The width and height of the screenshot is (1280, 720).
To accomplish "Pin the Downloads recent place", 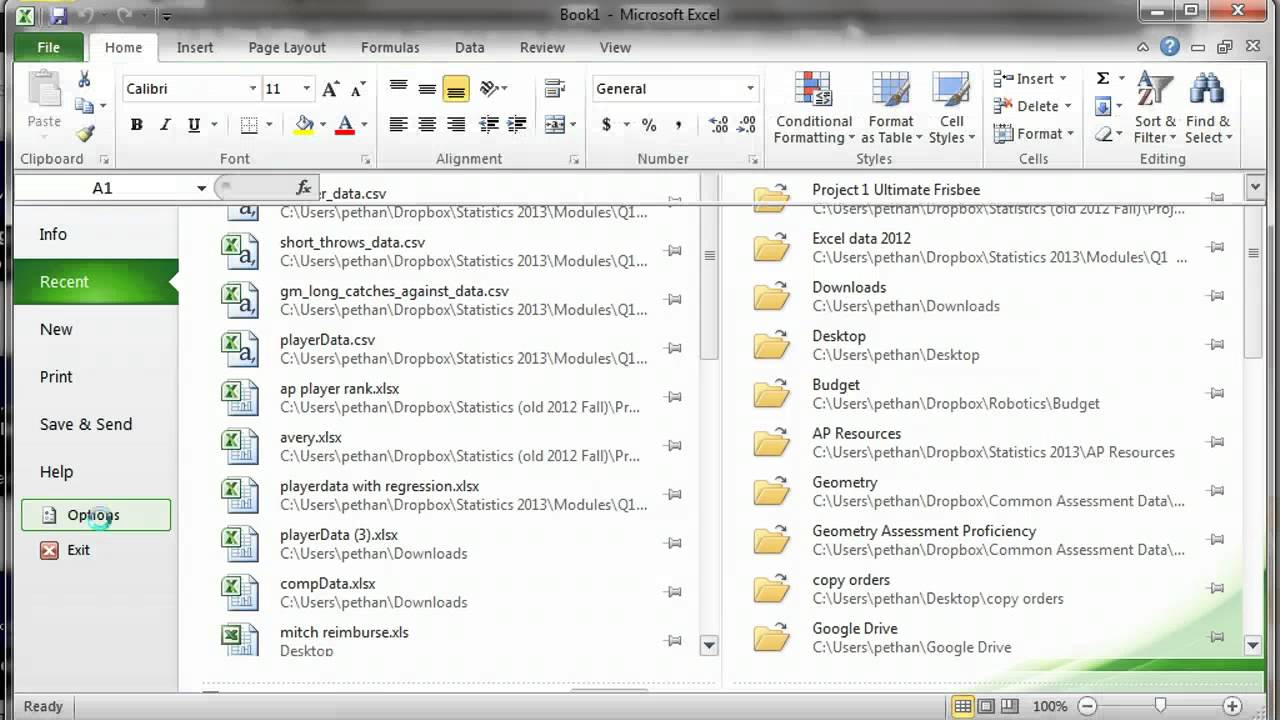I will point(1216,295).
